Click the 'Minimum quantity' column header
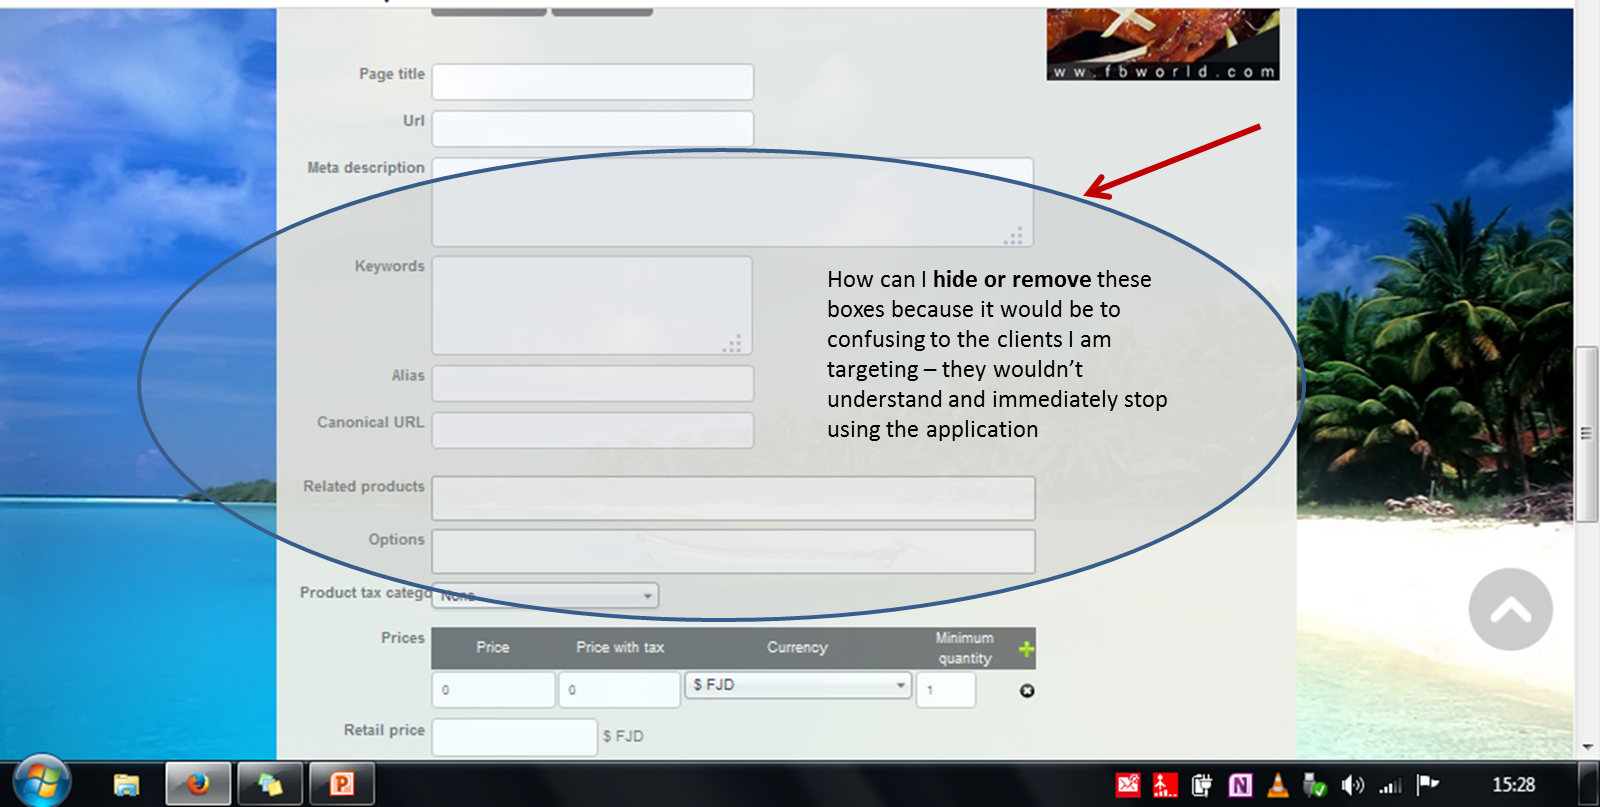Viewport: 1600px width, 807px height. pos(965,648)
